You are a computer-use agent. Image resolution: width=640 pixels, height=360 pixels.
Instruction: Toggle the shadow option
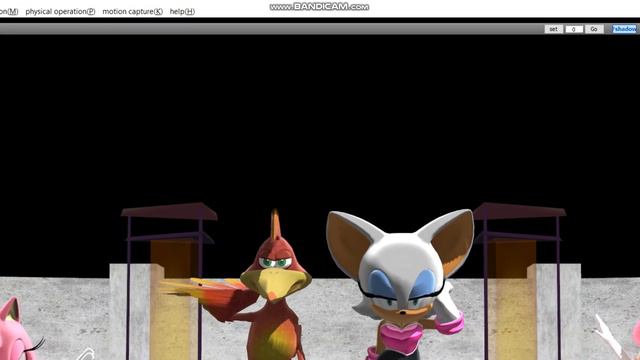tap(624, 29)
